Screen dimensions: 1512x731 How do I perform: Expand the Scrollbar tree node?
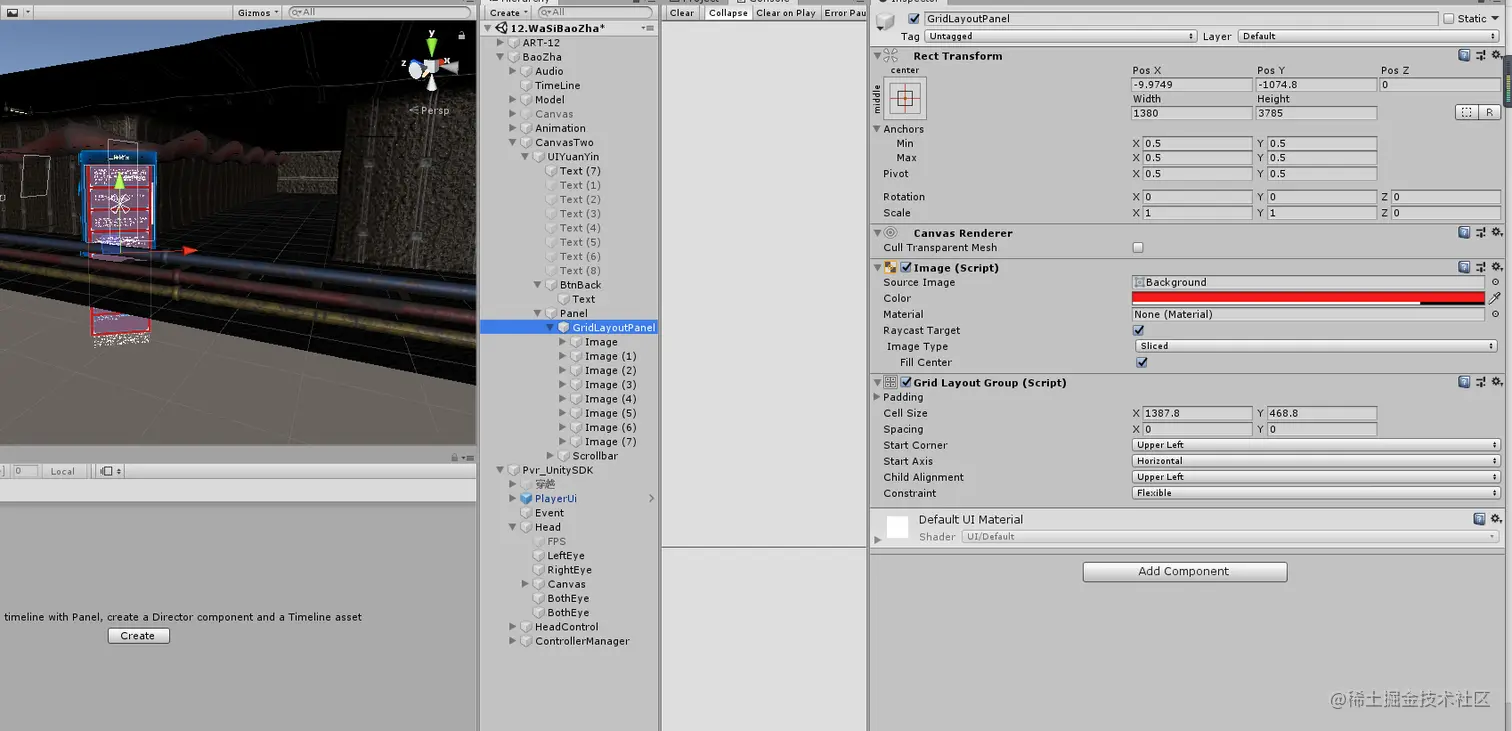pyautogui.click(x=551, y=456)
